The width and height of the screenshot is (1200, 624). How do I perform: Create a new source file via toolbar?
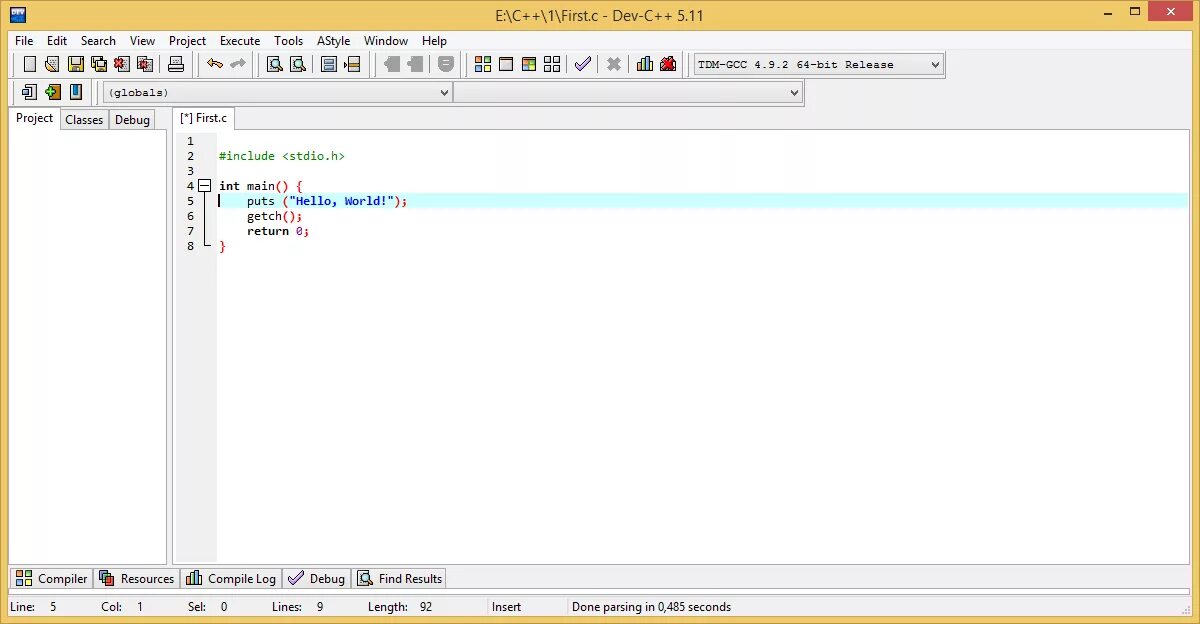click(x=30, y=64)
